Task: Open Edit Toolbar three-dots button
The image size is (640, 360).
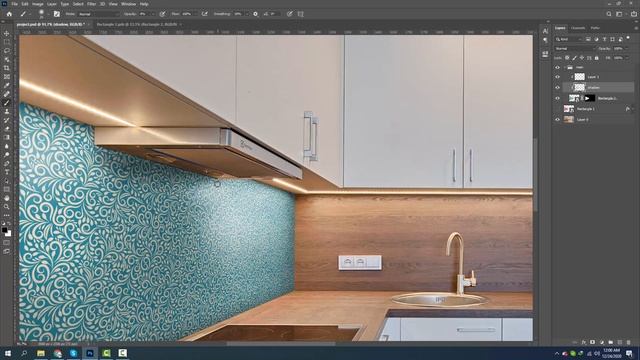Action: pos(7,215)
